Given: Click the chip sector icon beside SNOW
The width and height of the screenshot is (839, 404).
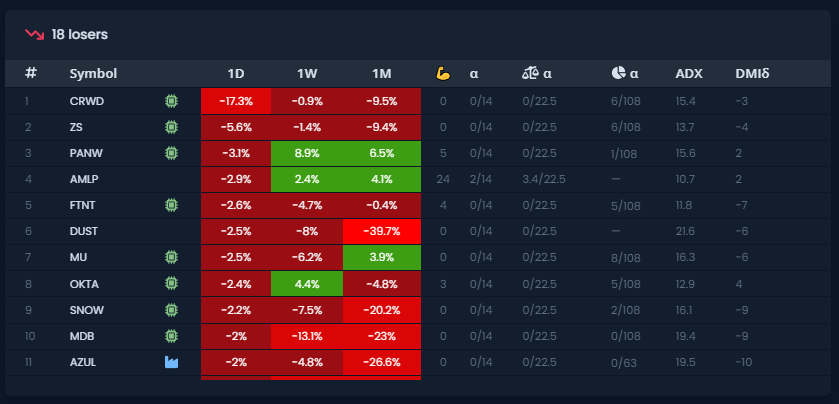Looking at the screenshot, I should click(171, 310).
